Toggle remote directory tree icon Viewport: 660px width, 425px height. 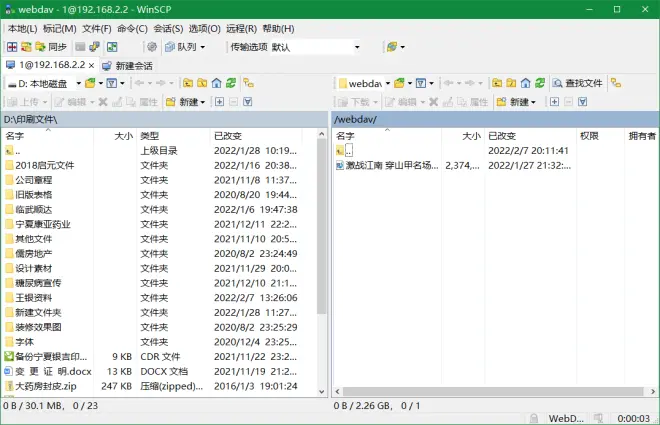click(616, 83)
